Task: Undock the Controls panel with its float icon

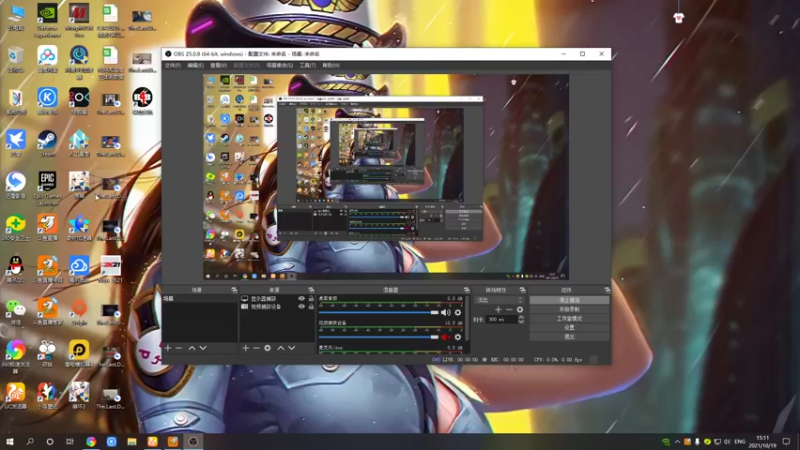Action: coord(607,290)
